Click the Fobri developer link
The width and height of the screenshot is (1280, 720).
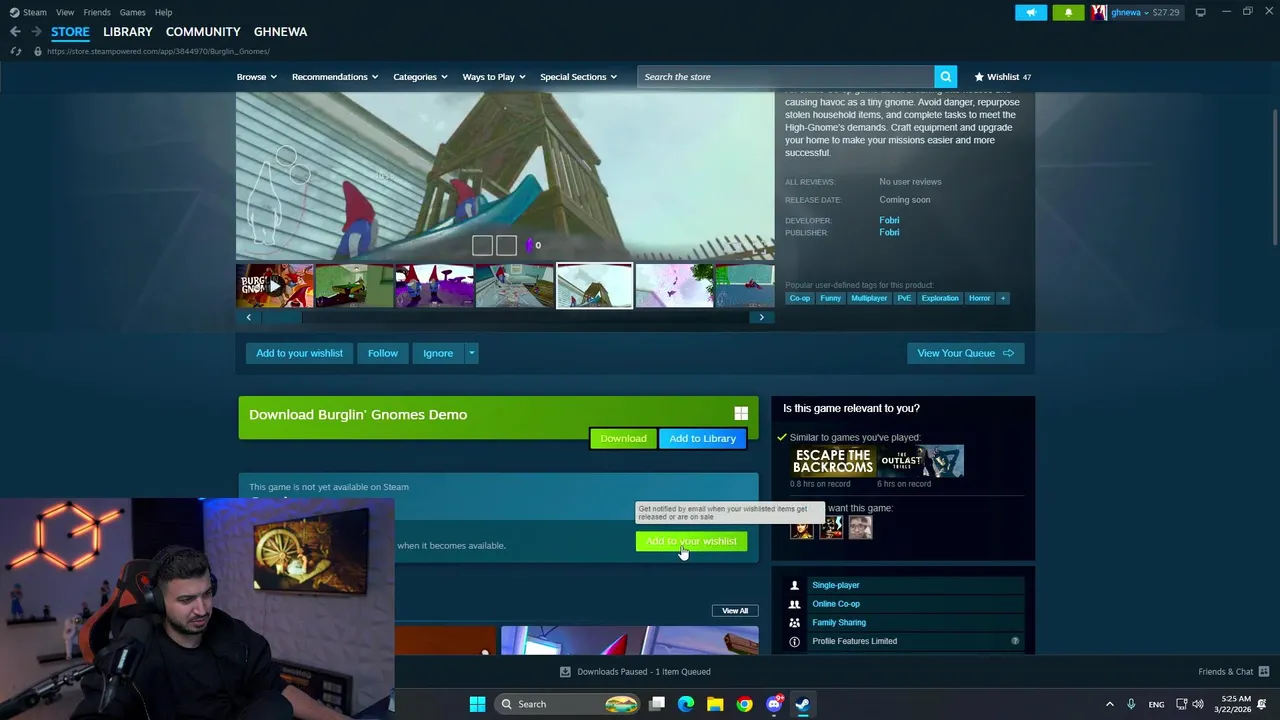coord(889,220)
